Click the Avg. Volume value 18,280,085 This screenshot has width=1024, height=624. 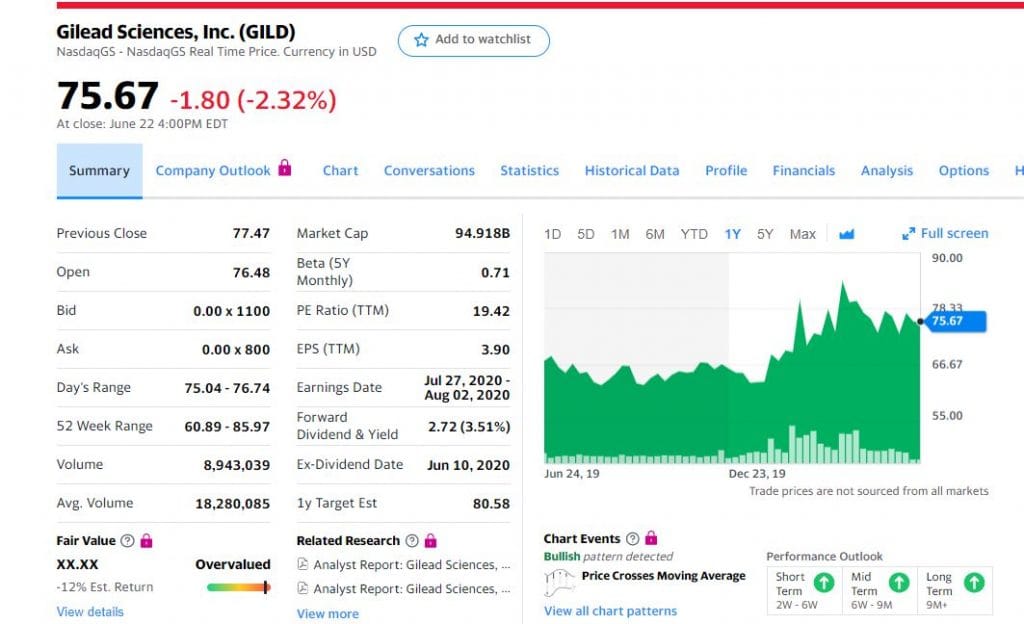pos(232,503)
